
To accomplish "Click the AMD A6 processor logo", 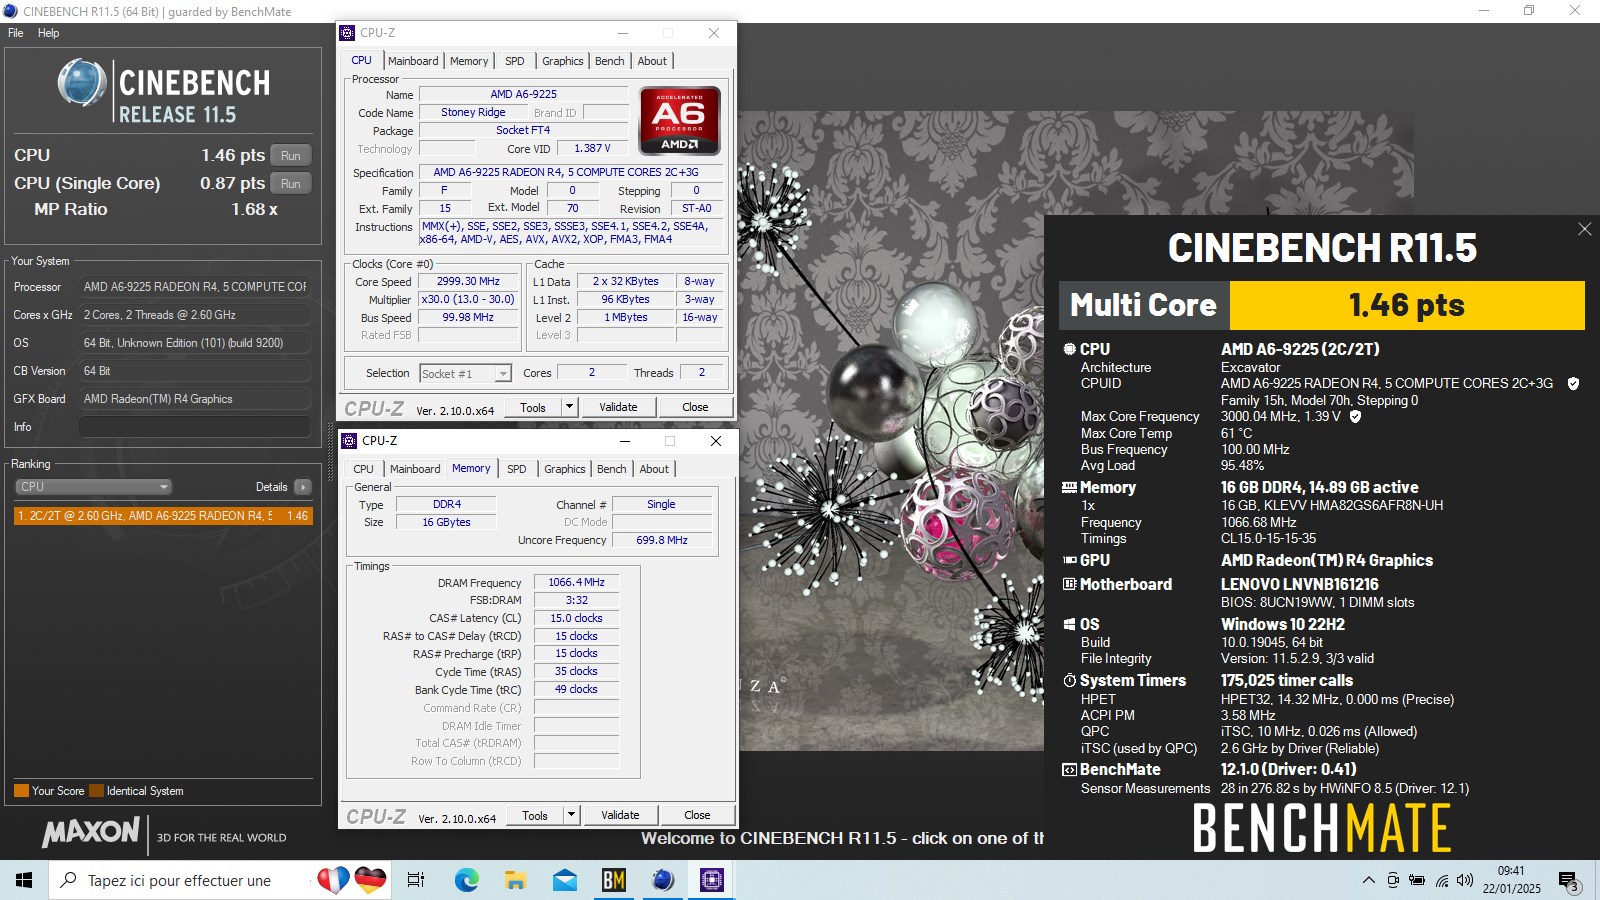I will tap(680, 121).
